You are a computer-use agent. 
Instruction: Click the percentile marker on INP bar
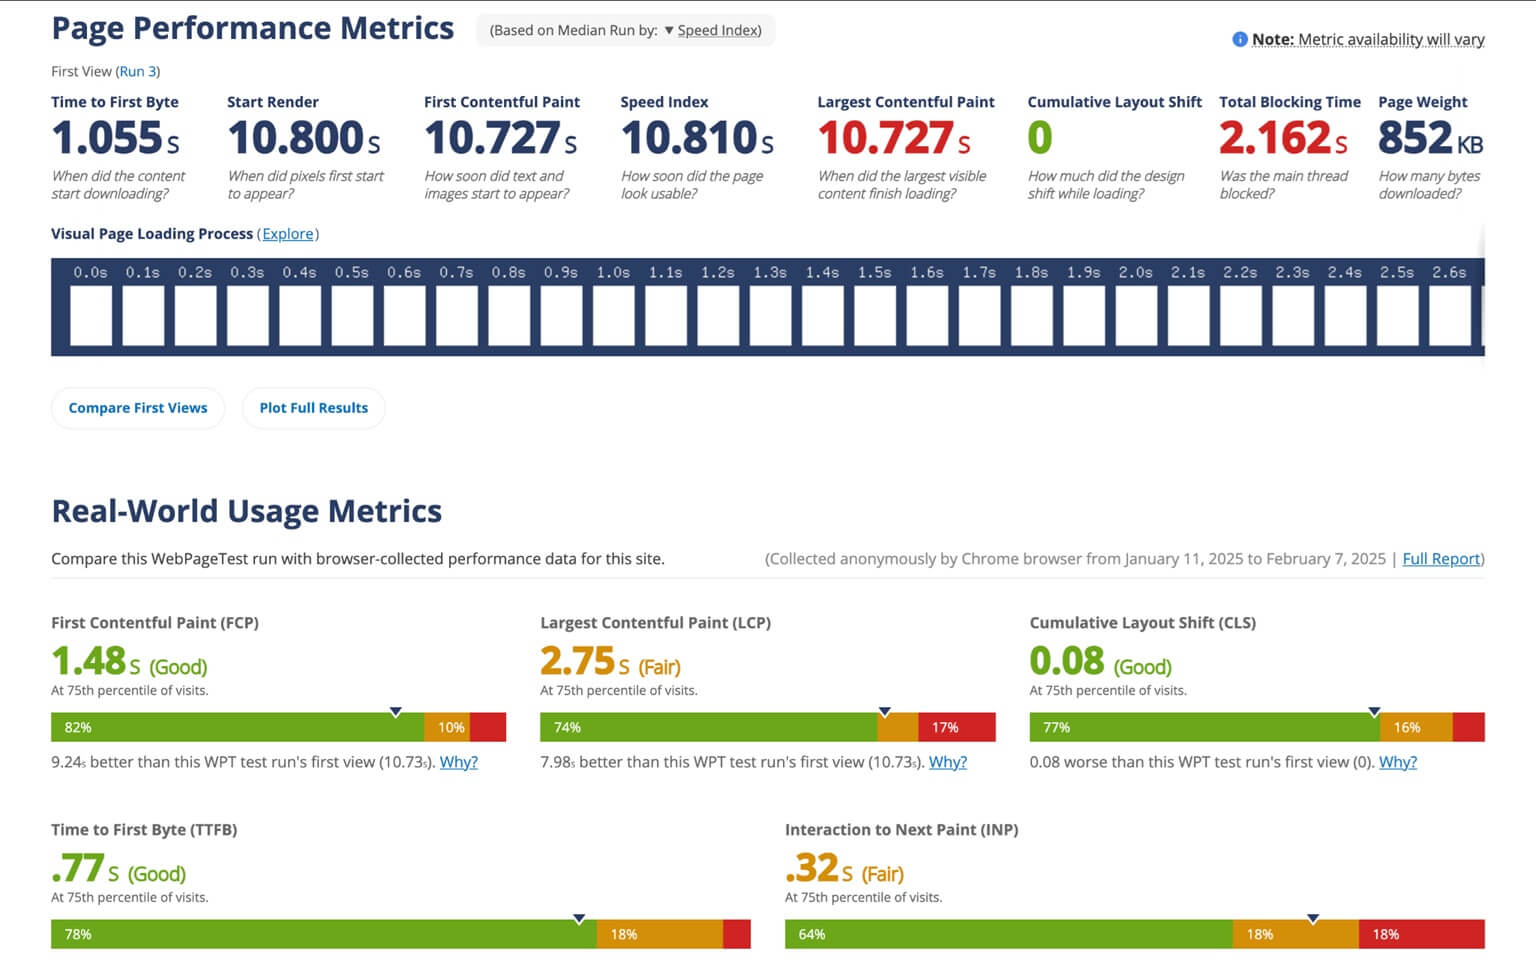click(x=1313, y=919)
